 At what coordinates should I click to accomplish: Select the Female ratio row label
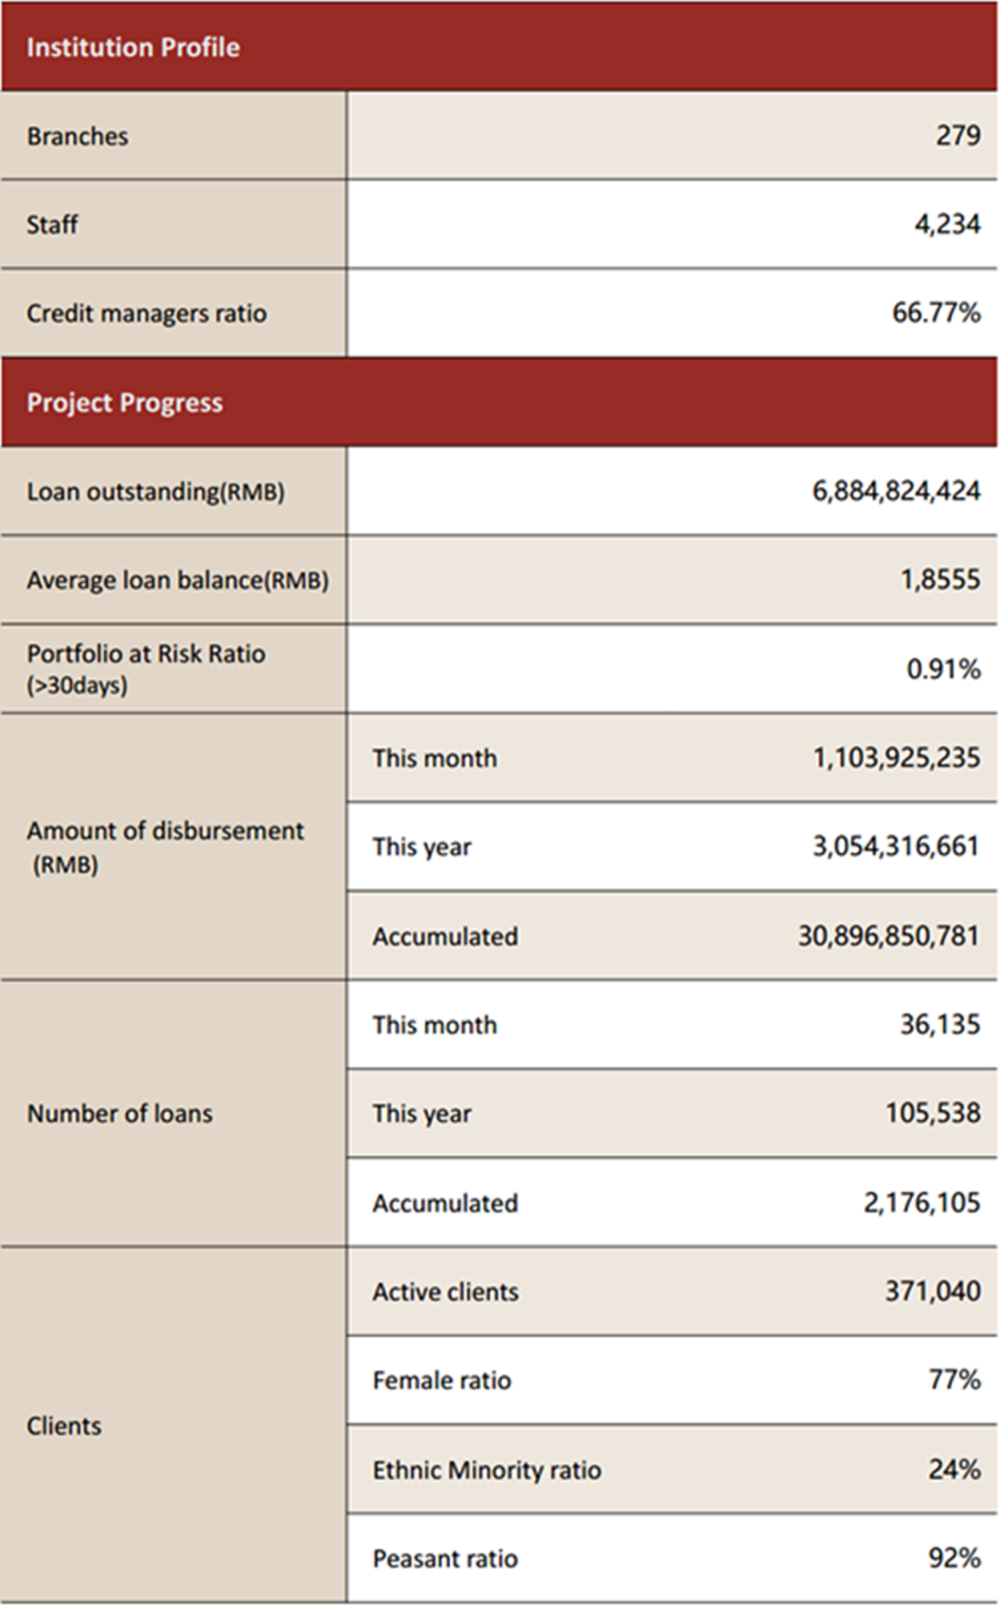(442, 1381)
